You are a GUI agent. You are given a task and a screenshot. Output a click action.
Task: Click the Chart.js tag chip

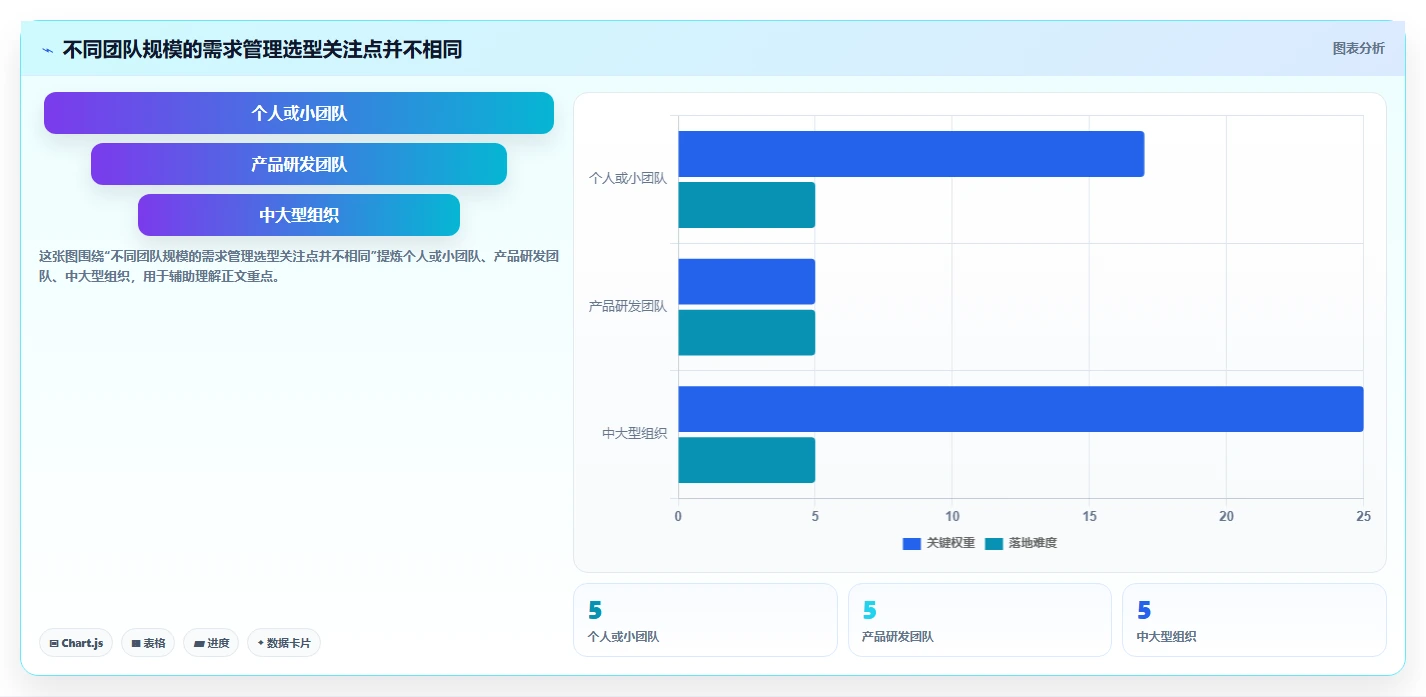76,643
